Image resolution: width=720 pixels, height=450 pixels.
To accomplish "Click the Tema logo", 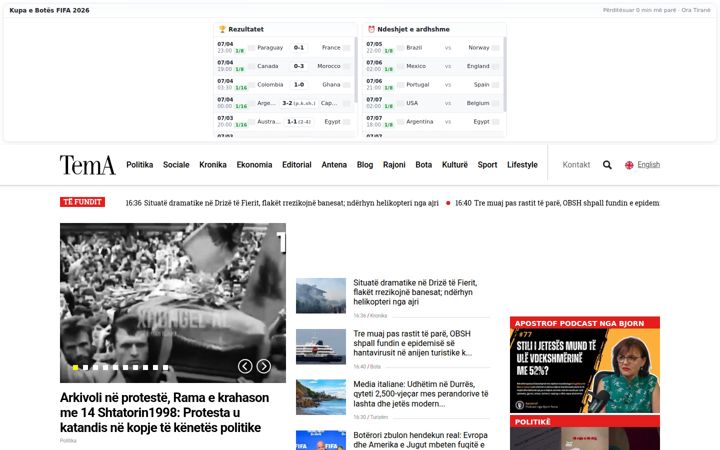I will [x=87, y=165].
